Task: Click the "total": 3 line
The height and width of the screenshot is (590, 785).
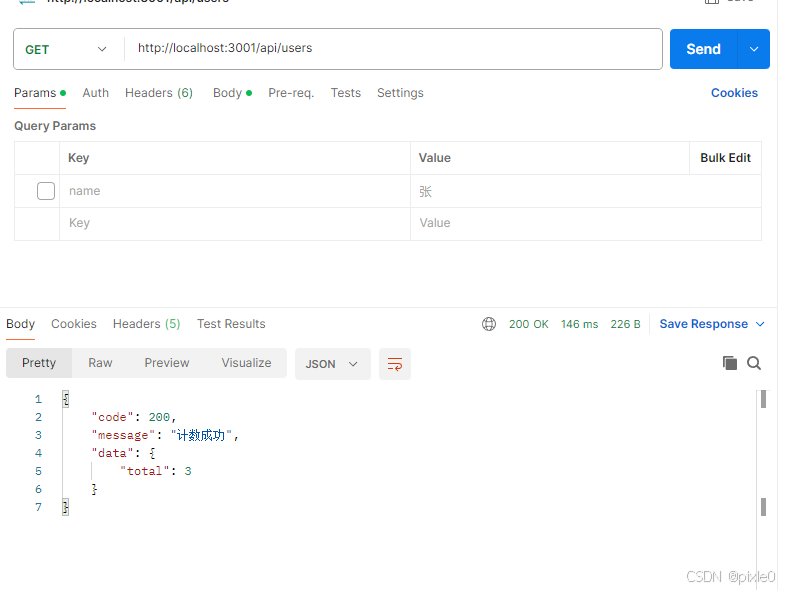Action: (x=155, y=471)
